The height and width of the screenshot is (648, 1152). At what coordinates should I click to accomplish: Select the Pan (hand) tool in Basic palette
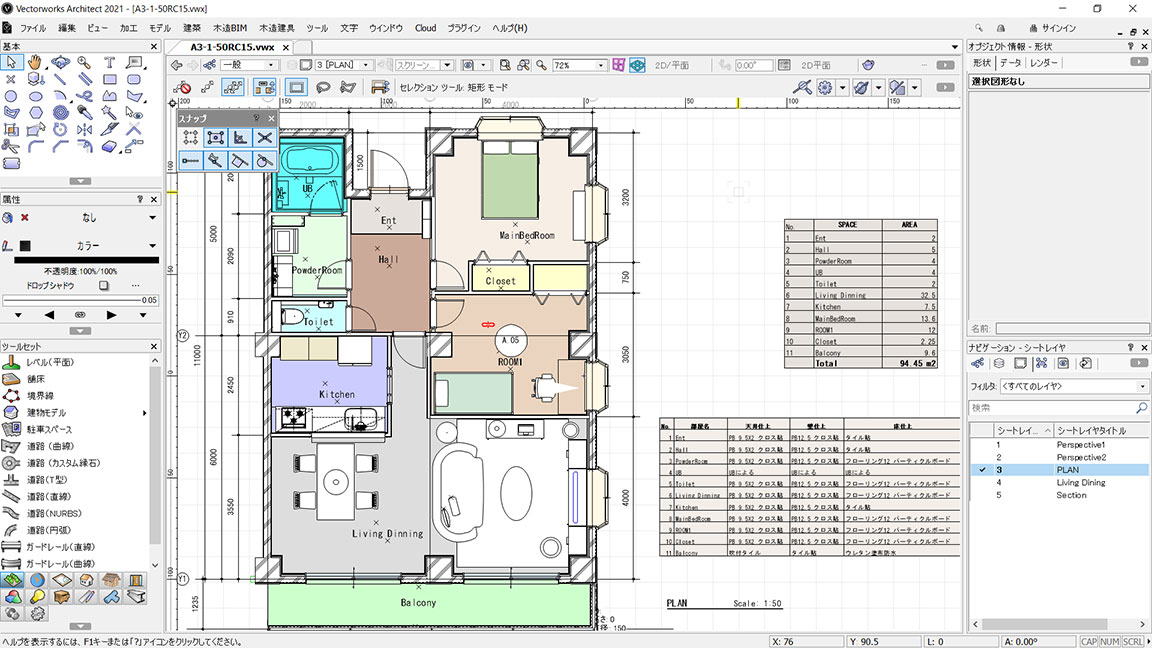point(33,62)
